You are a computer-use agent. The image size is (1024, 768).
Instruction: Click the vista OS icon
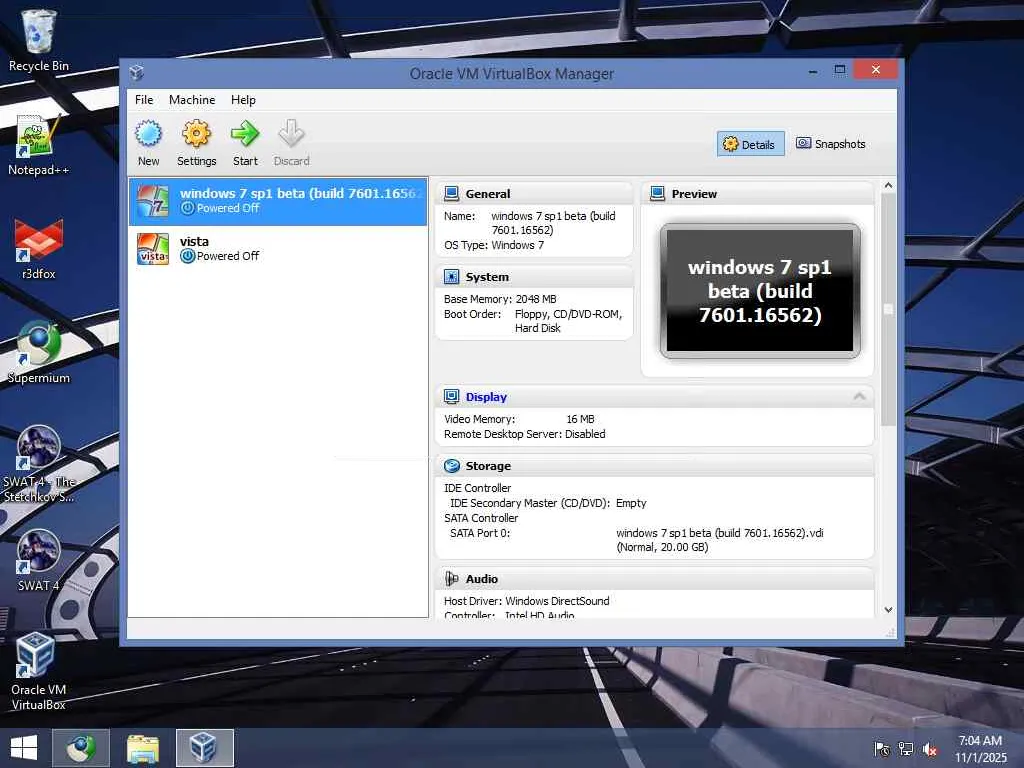click(153, 249)
